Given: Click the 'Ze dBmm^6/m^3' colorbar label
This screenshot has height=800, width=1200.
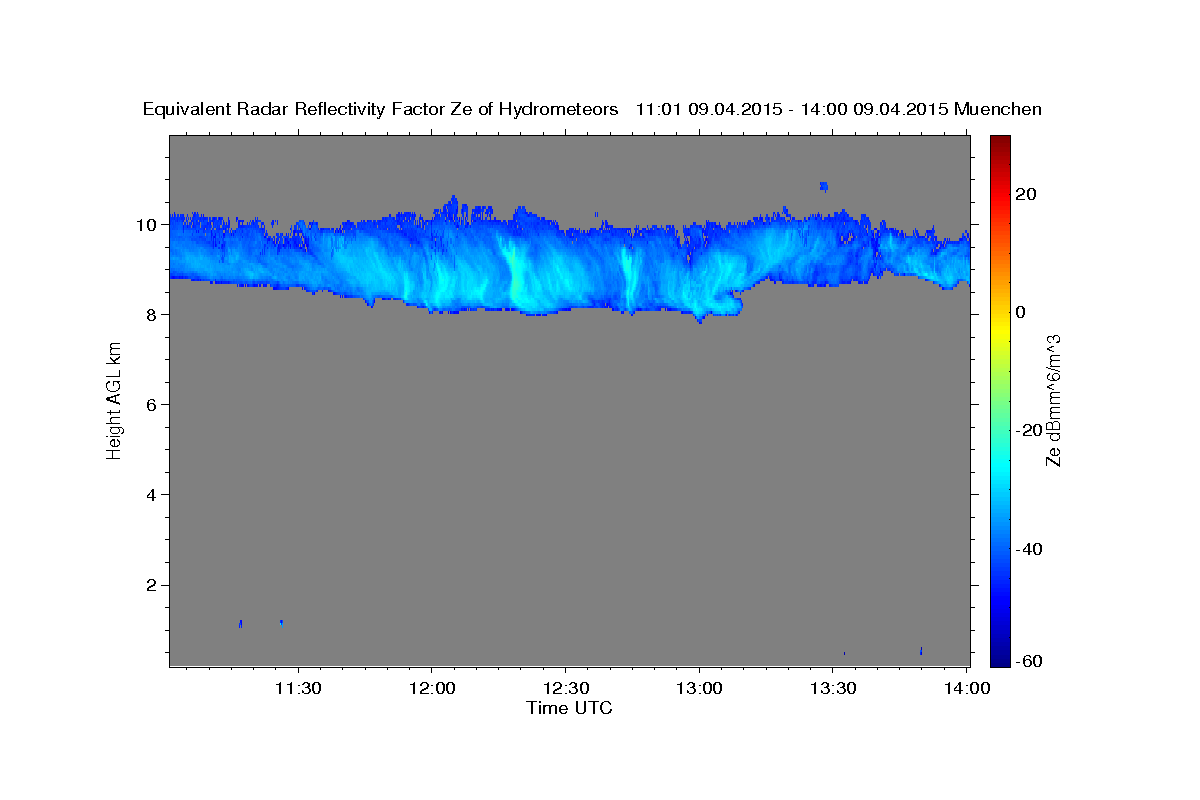Looking at the screenshot, I should pyautogui.click(x=1052, y=400).
